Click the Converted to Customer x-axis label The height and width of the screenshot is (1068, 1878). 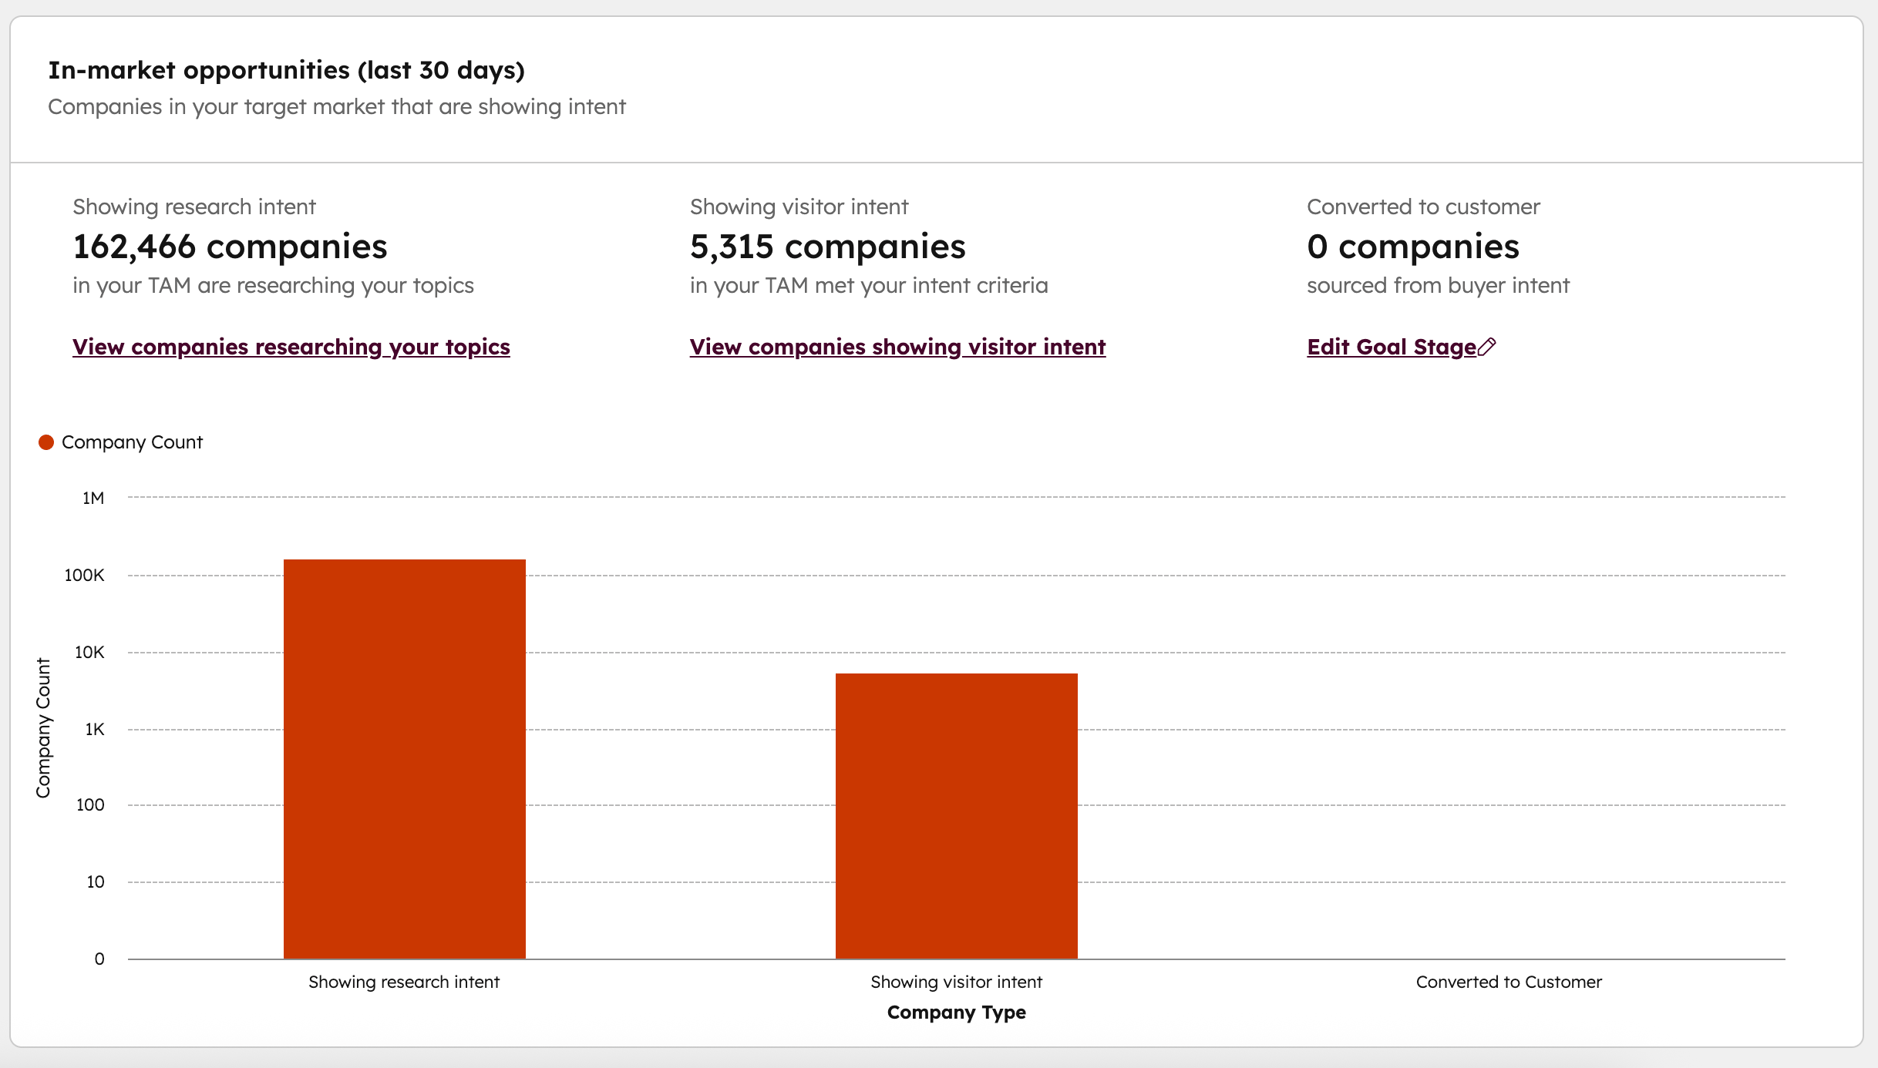1508,982
